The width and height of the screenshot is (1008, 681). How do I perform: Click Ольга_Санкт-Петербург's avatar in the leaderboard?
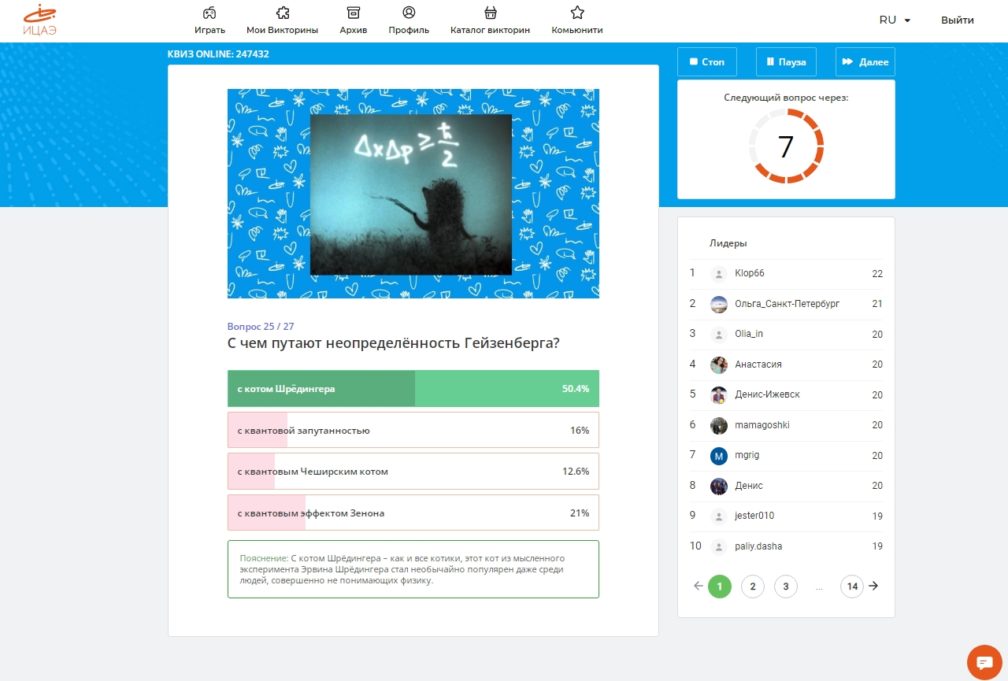coord(718,304)
